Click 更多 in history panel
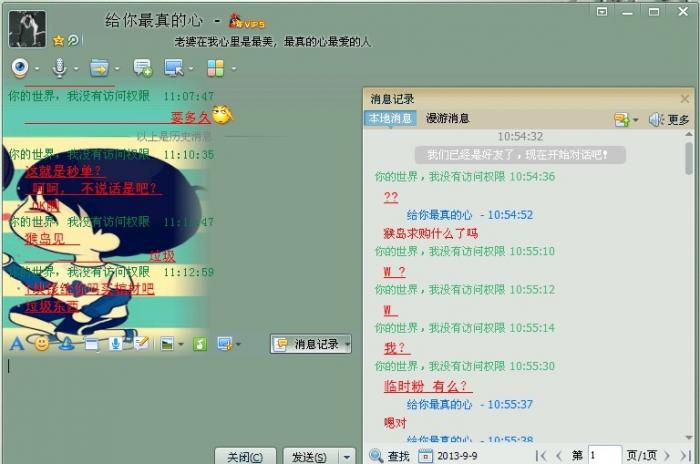The height and width of the screenshot is (464, 700). 679,120
